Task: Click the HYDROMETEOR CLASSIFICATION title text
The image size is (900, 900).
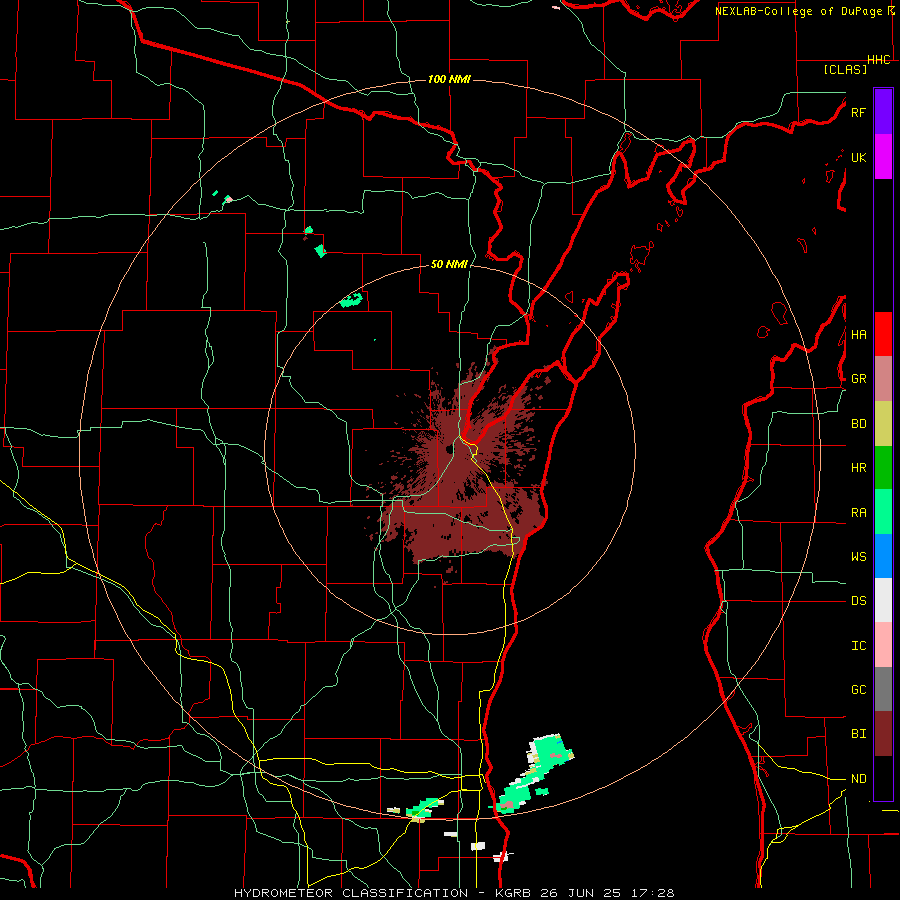Action: pyautogui.click(x=351, y=893)
